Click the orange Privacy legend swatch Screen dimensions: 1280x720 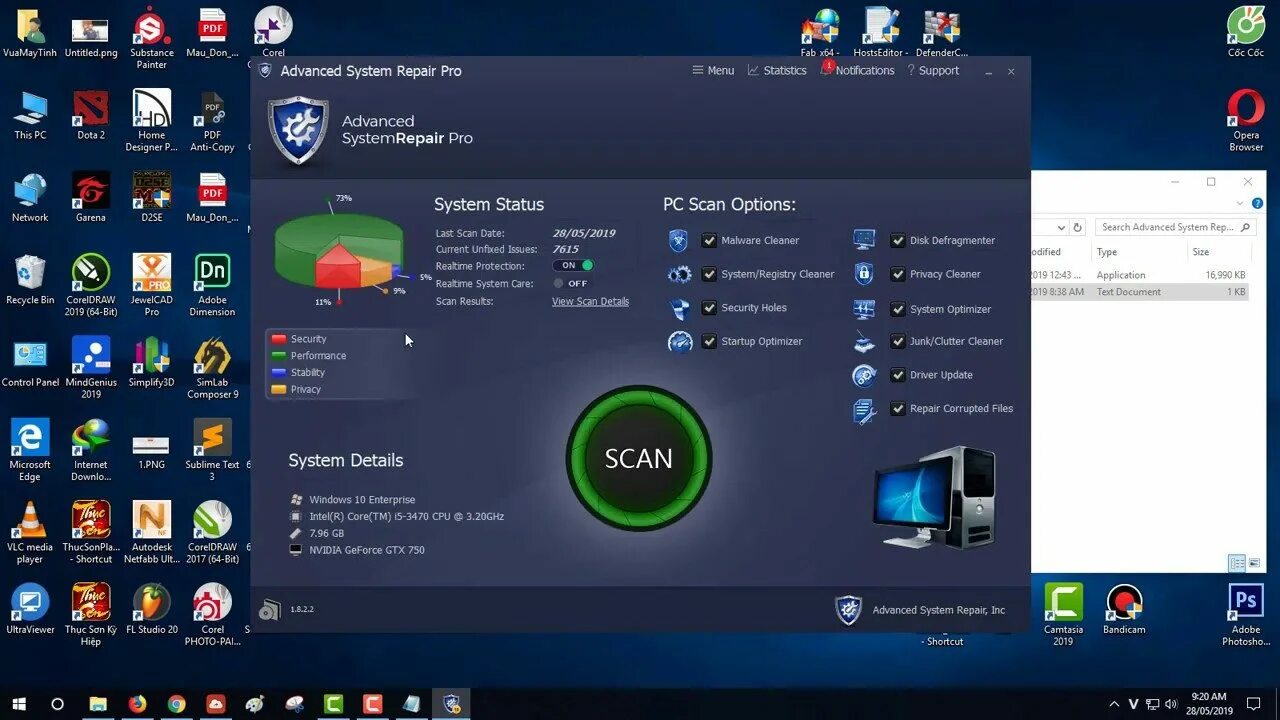click(x=279, y=390)
